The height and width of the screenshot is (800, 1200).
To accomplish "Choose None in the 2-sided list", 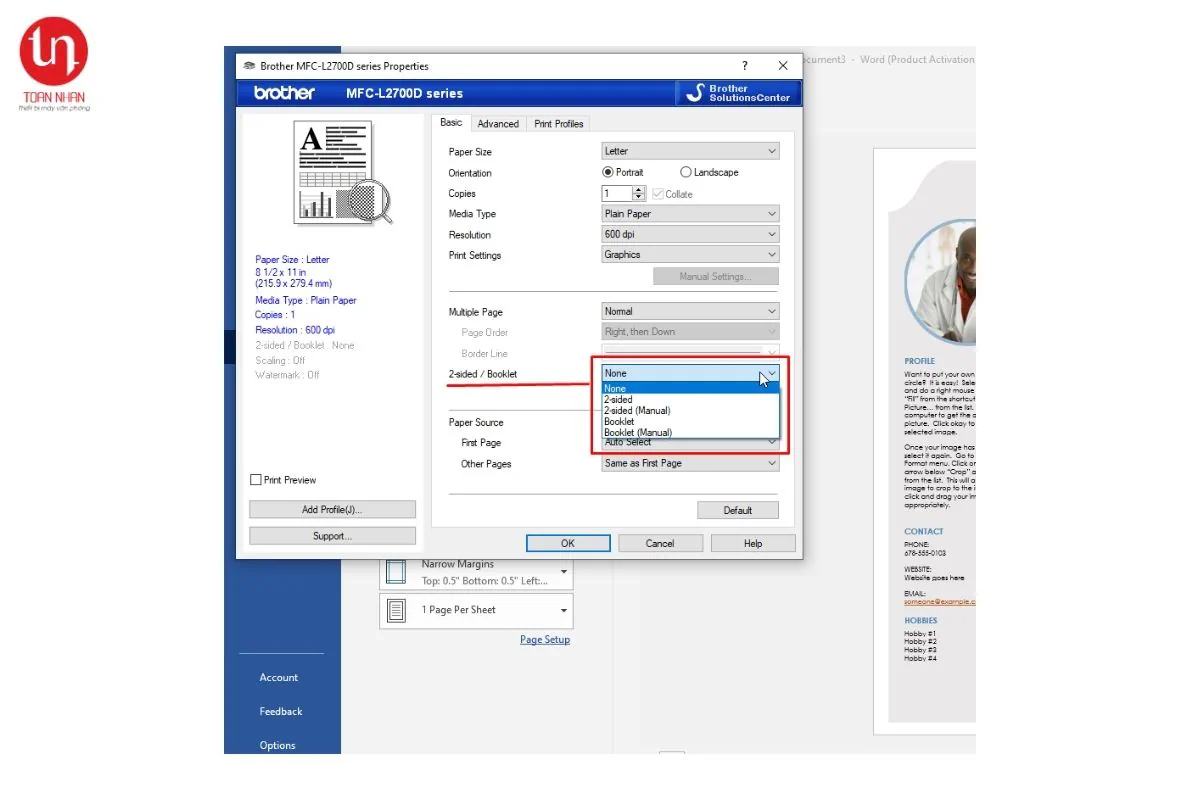I will tap(690, 388).
